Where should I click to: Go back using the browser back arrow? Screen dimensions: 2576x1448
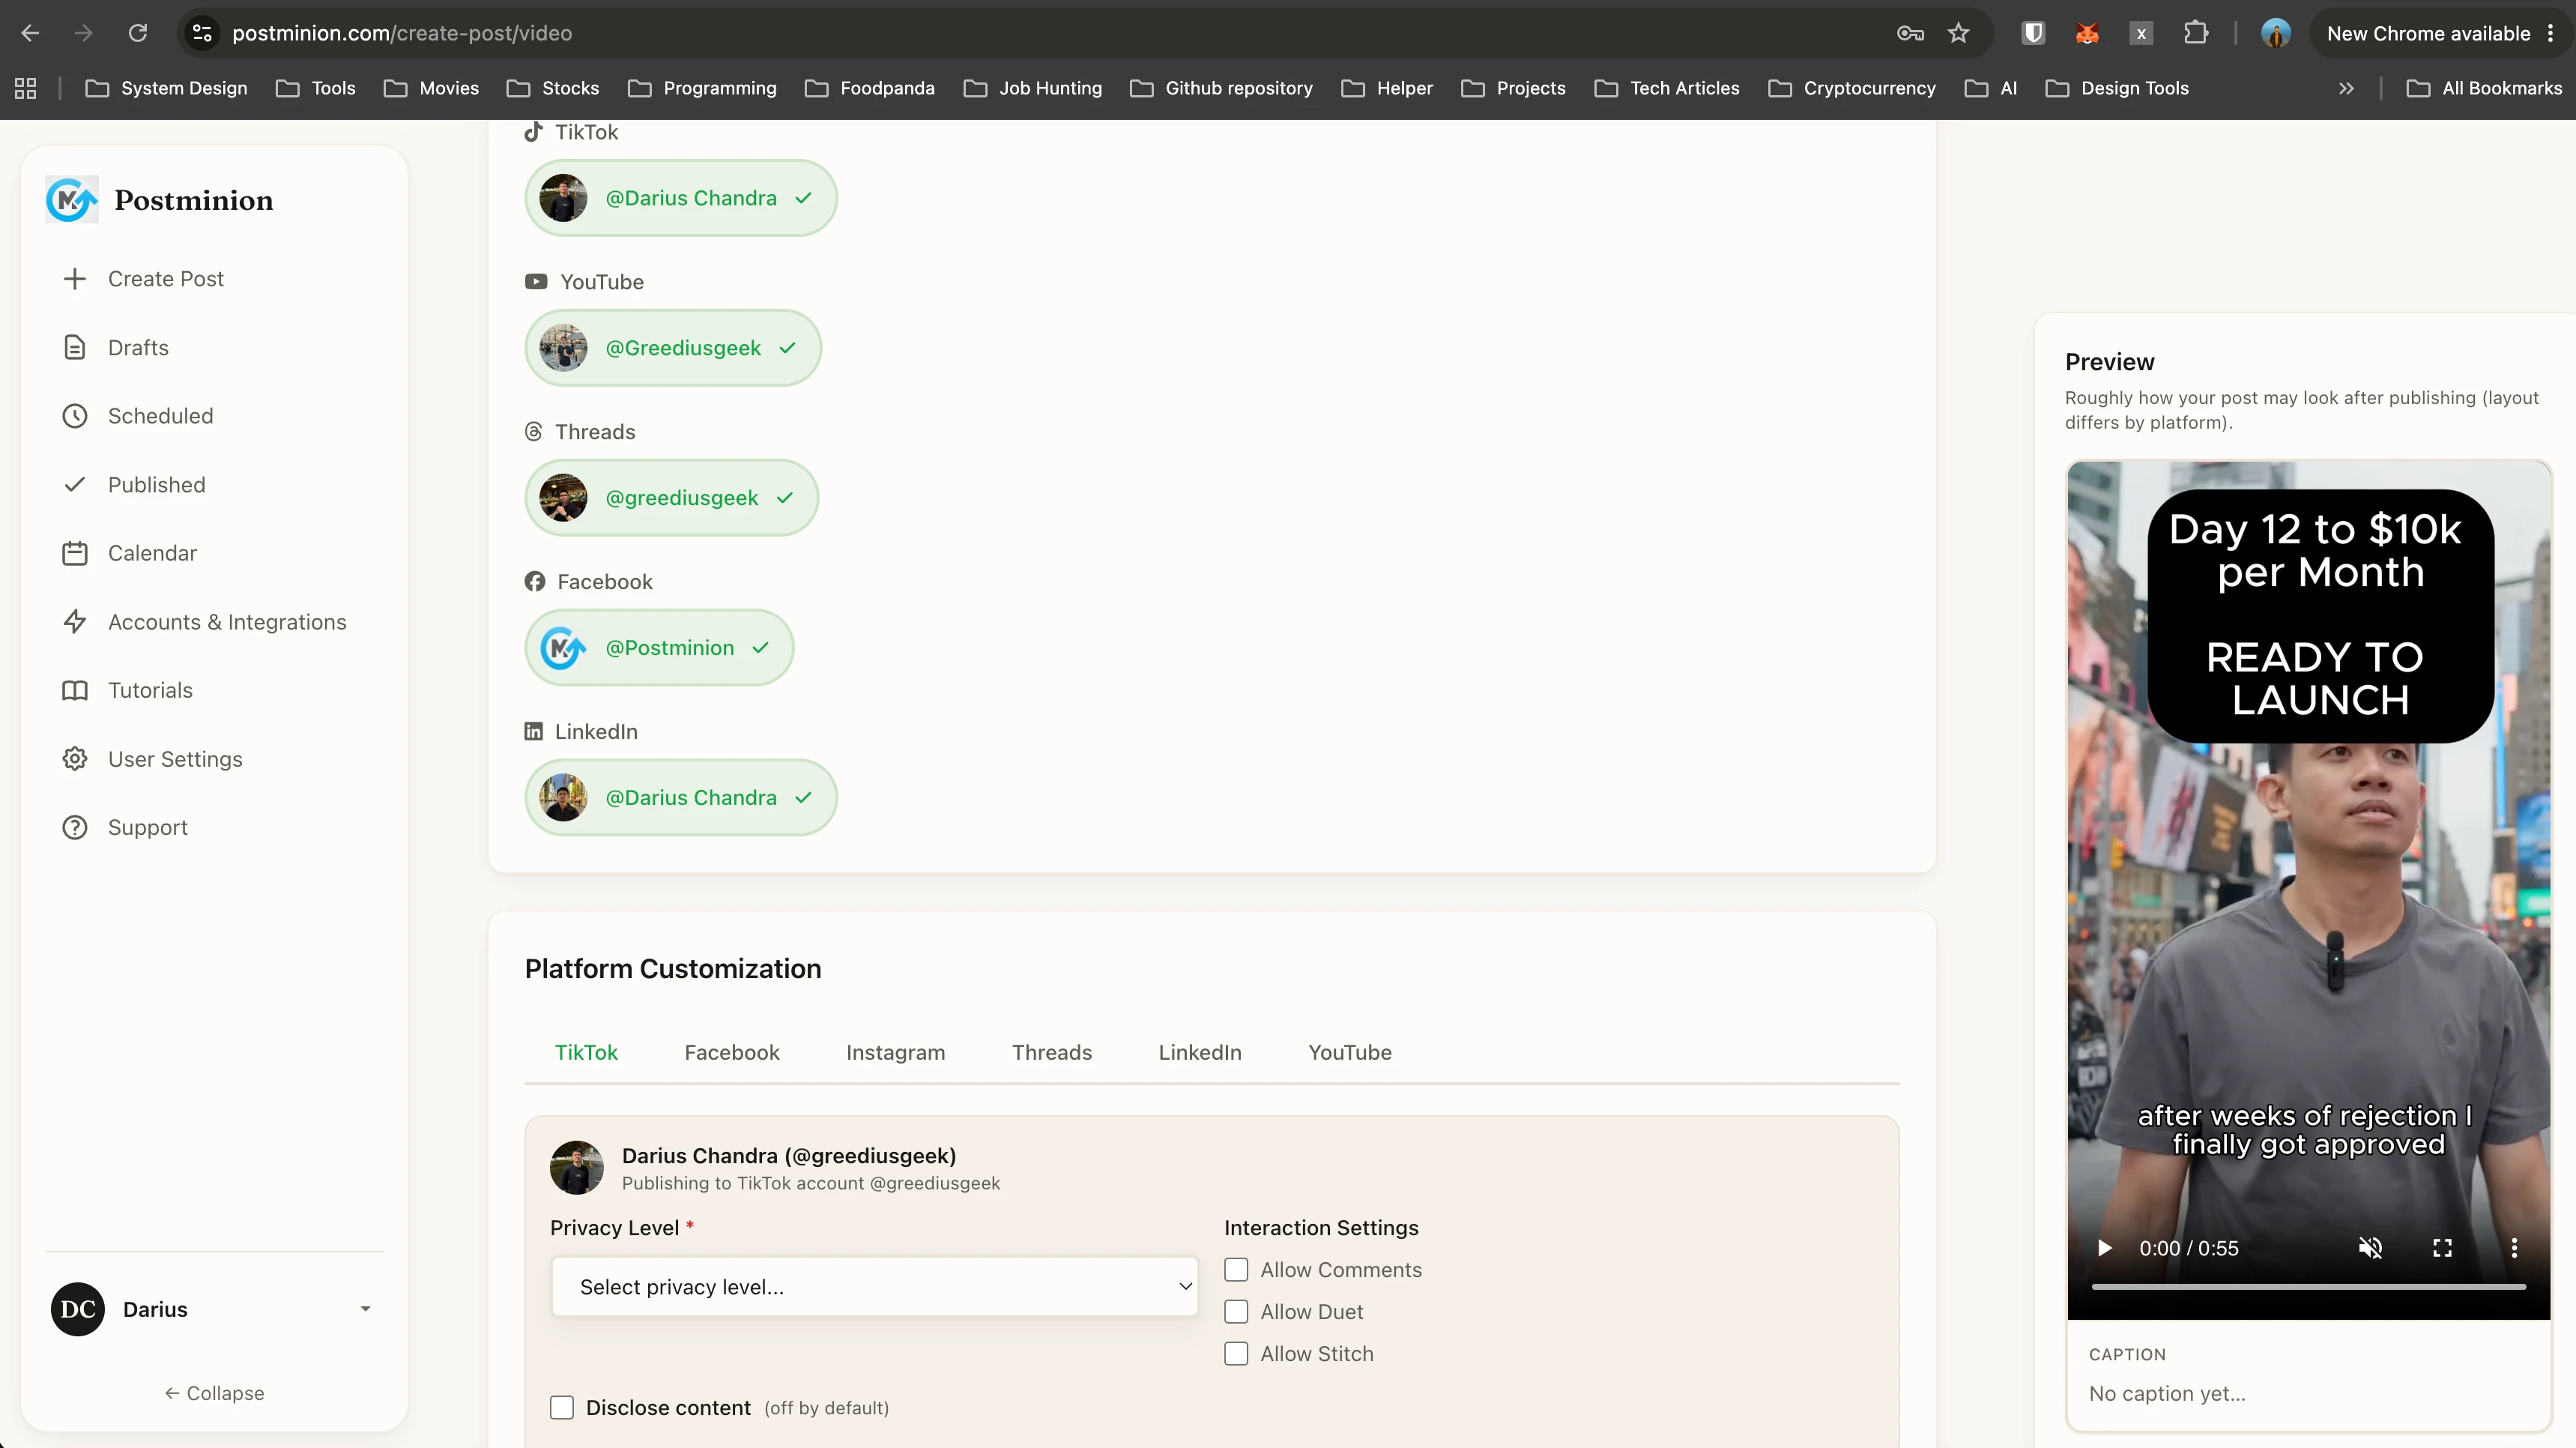[x=30, y=33]
